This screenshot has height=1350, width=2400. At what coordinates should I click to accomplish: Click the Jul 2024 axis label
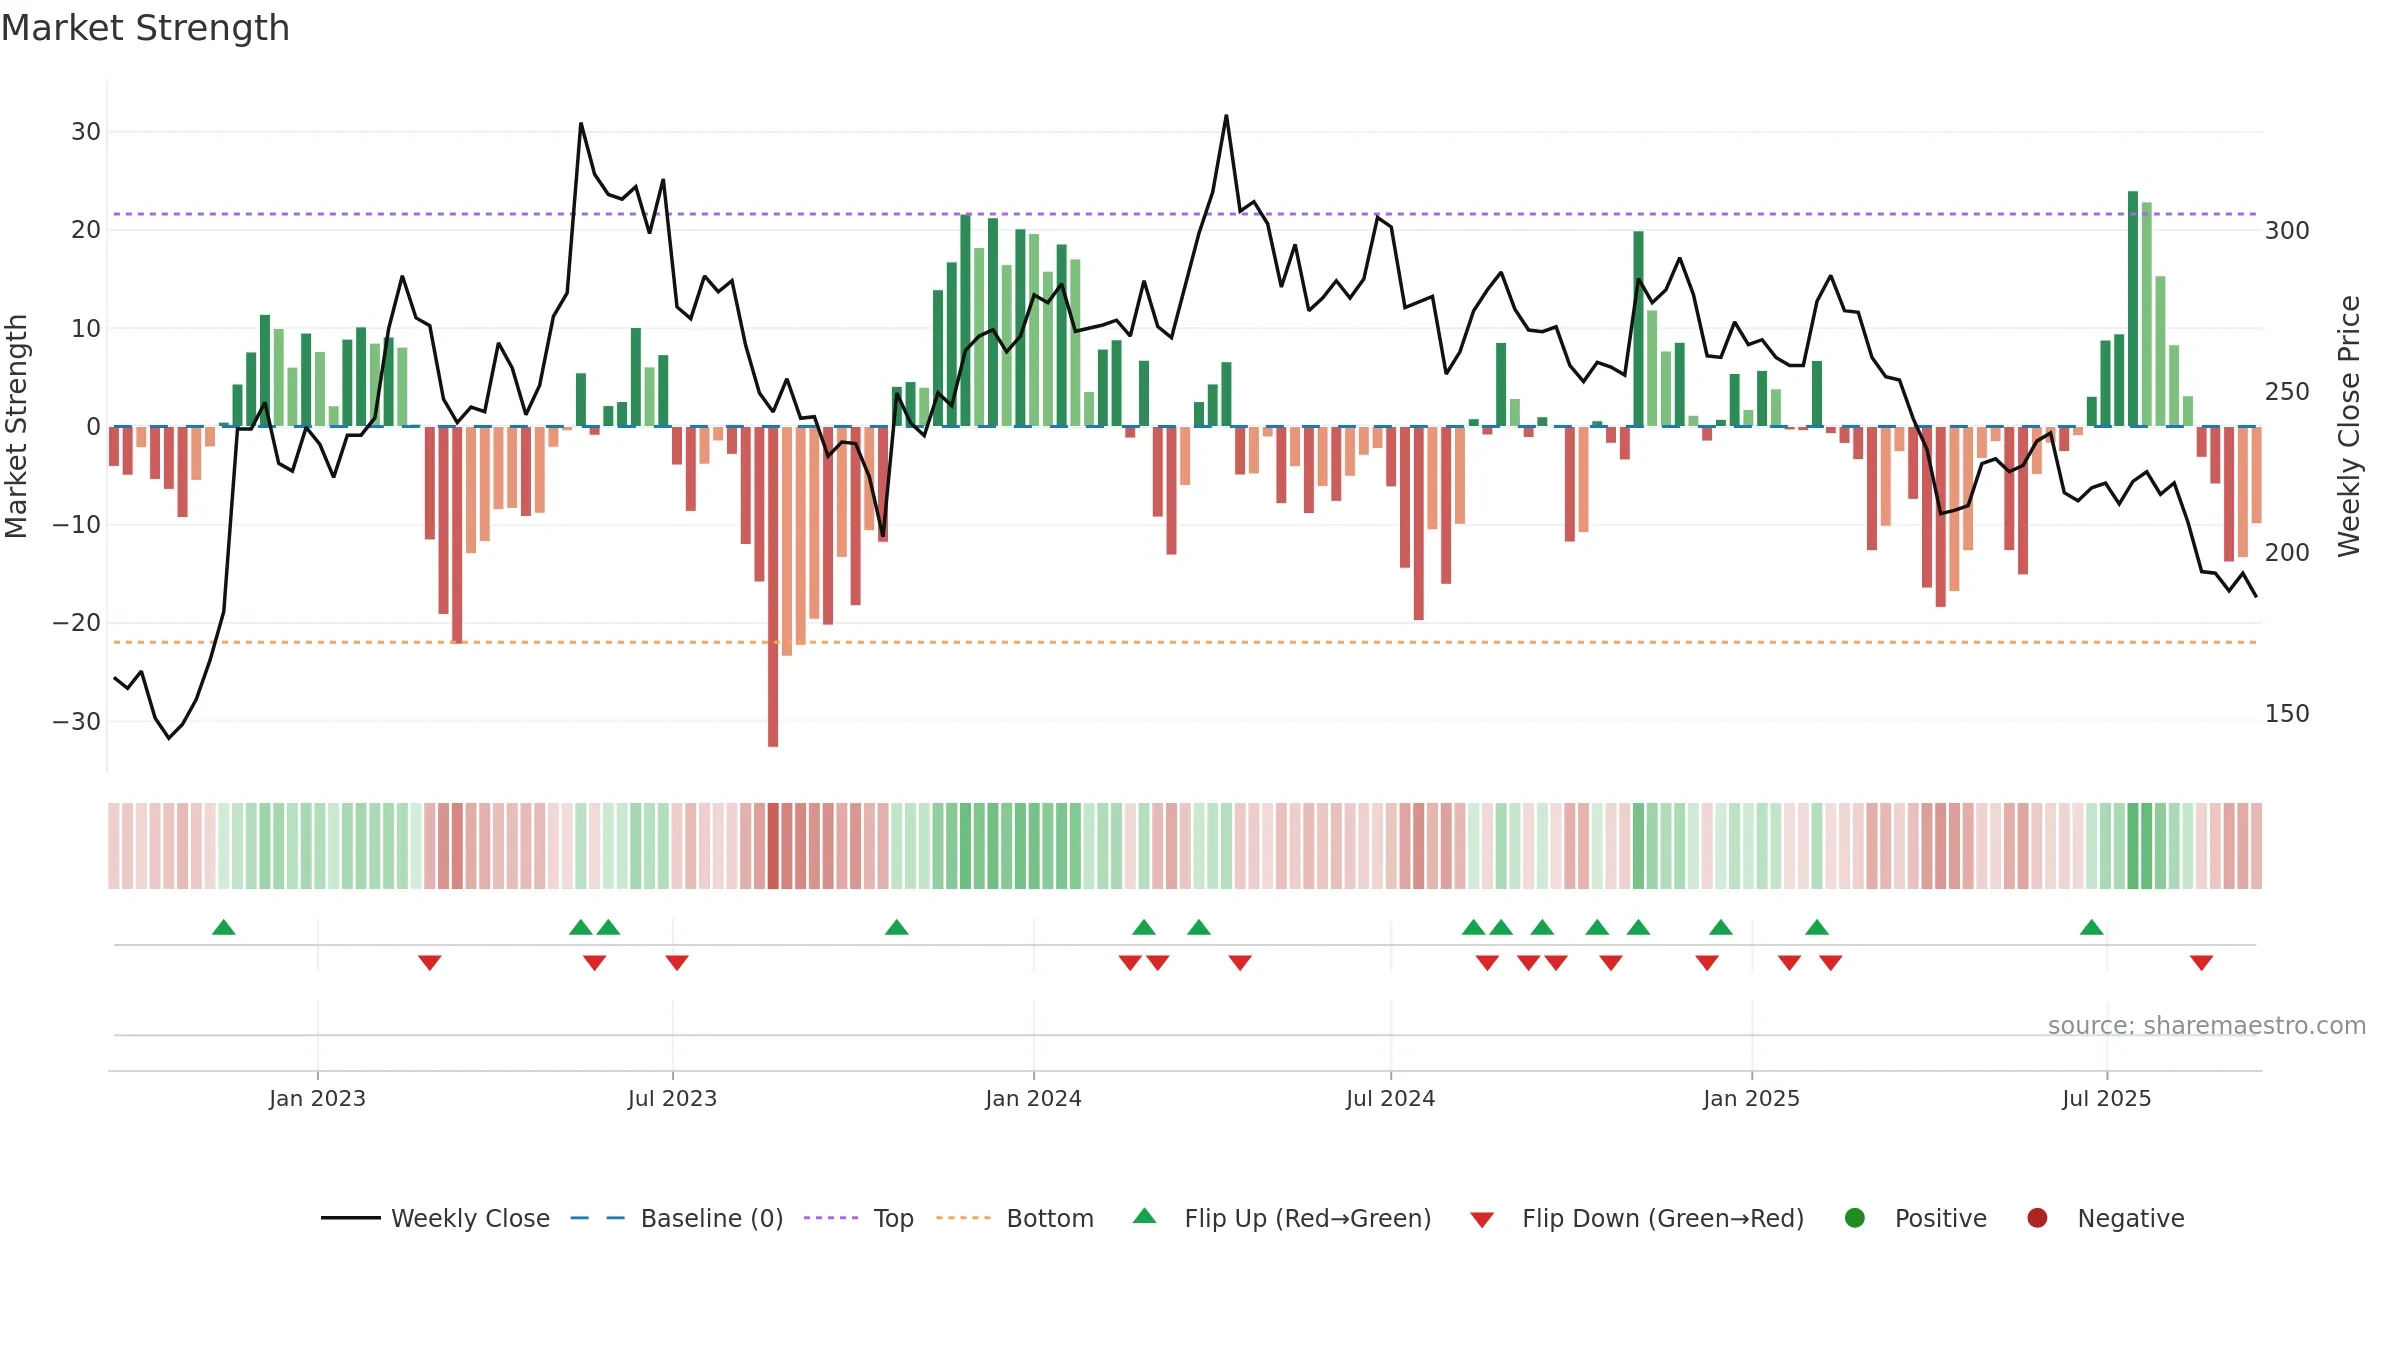click(x=1390, y=1098)
